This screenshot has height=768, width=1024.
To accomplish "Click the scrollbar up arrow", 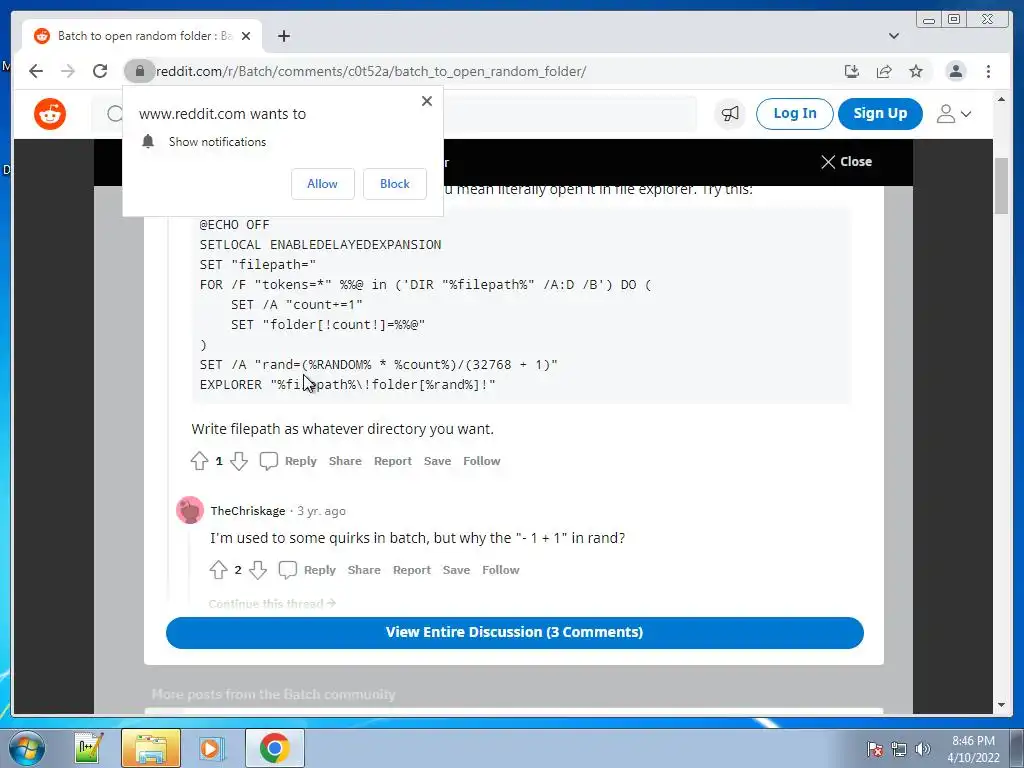I will coord(1001,100).
